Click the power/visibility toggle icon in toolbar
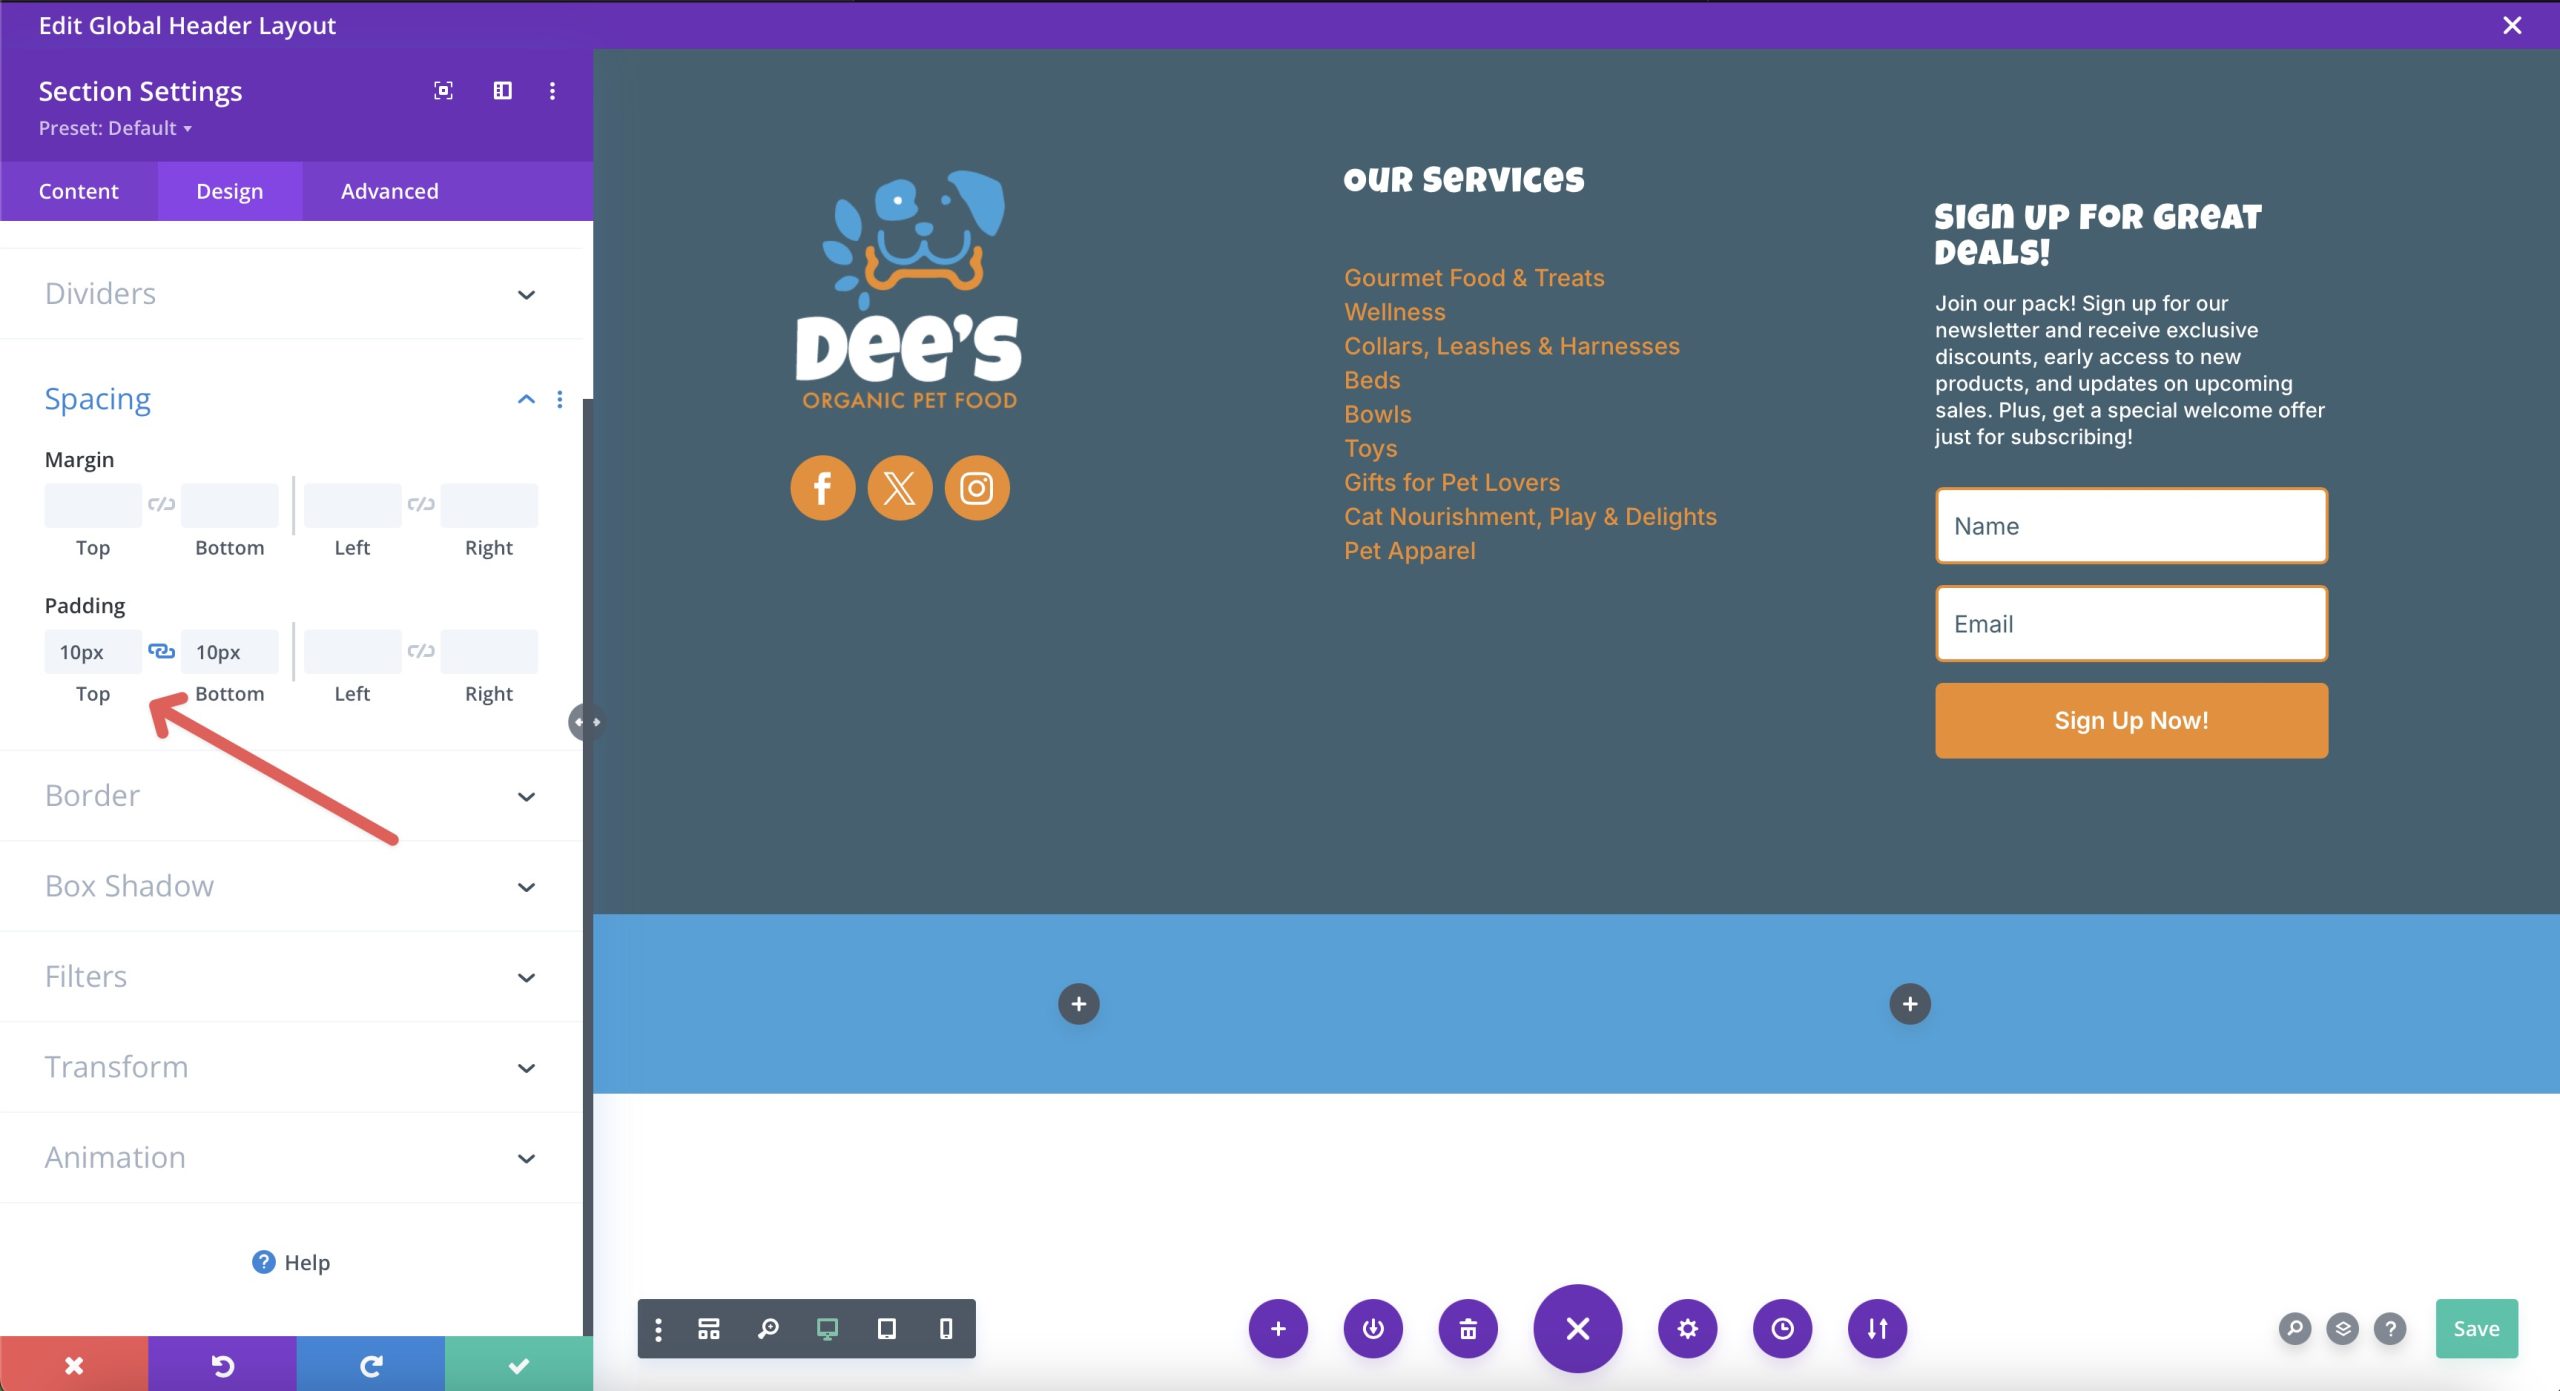Image resolution: width=2560 pixels, height=1391 pixels. pyautogui.click(x=1375, y=1328)
